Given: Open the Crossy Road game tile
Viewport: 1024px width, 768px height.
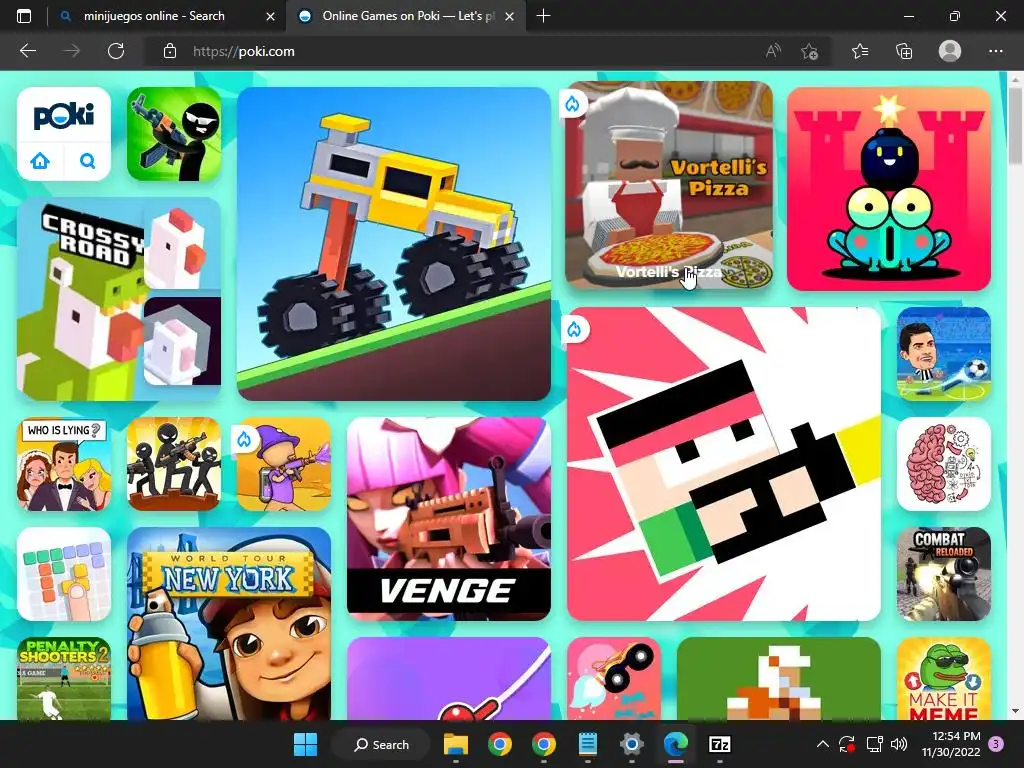Looking at the screenshot, I should tap(119, 299).
